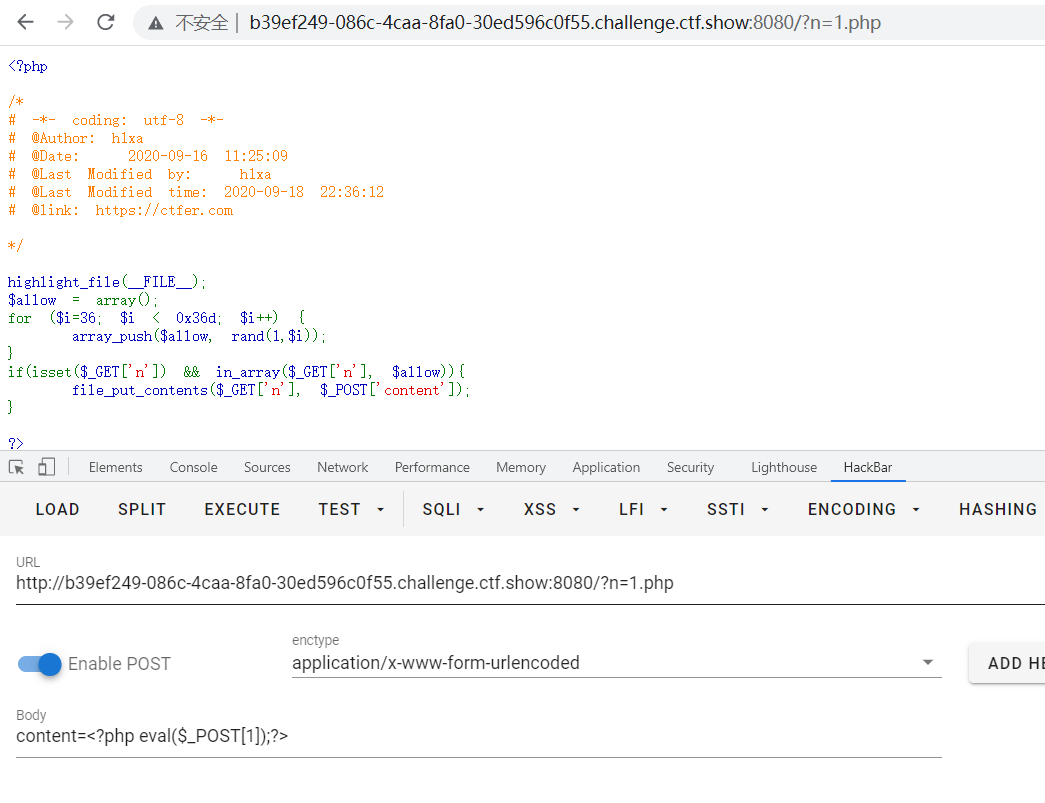
Task: Click the https://ctfer.com text in source code
Action: (164, 211)
